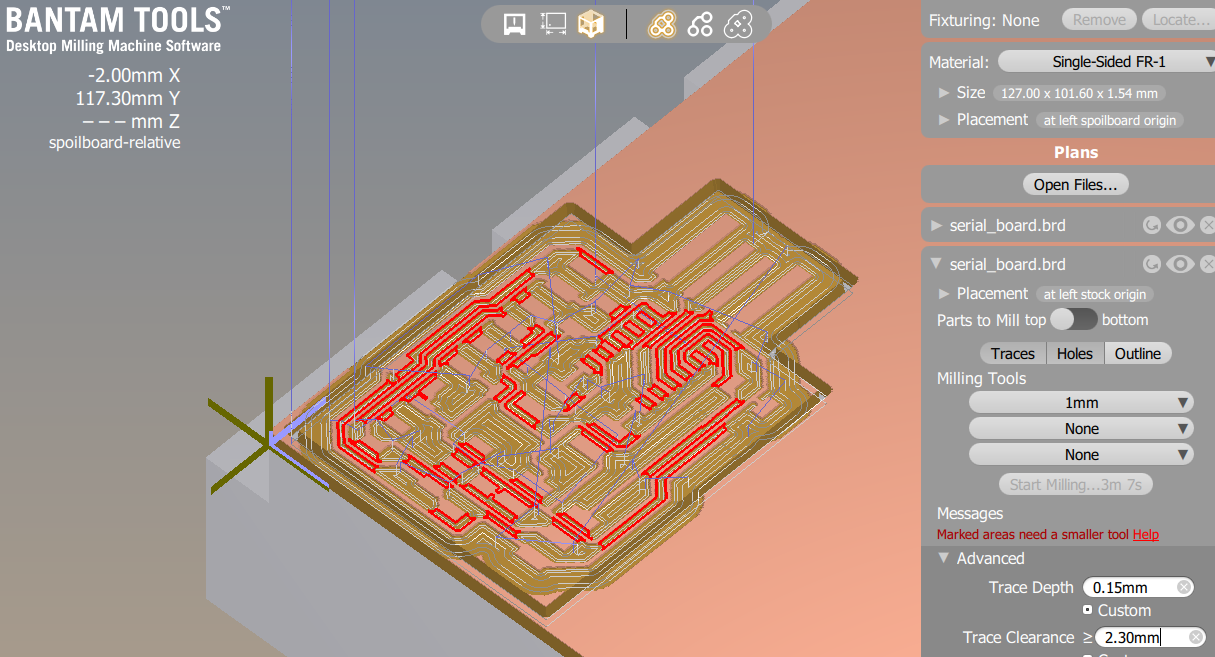Image resolution: width=1215 pixels, height=657 pixels.
Task: Click the Start Milling button
Action: [x=1075, y=484]
